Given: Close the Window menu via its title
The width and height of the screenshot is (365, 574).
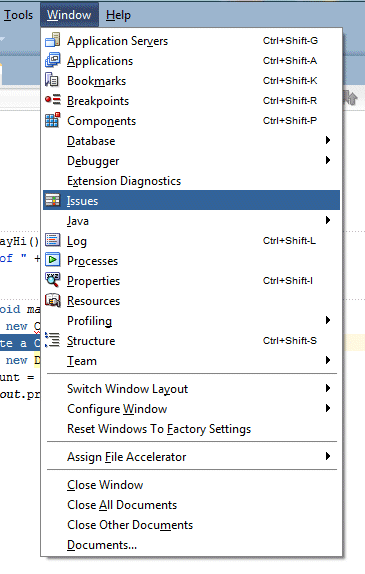Looking at the screenshot, I should (x=69, y=15).
